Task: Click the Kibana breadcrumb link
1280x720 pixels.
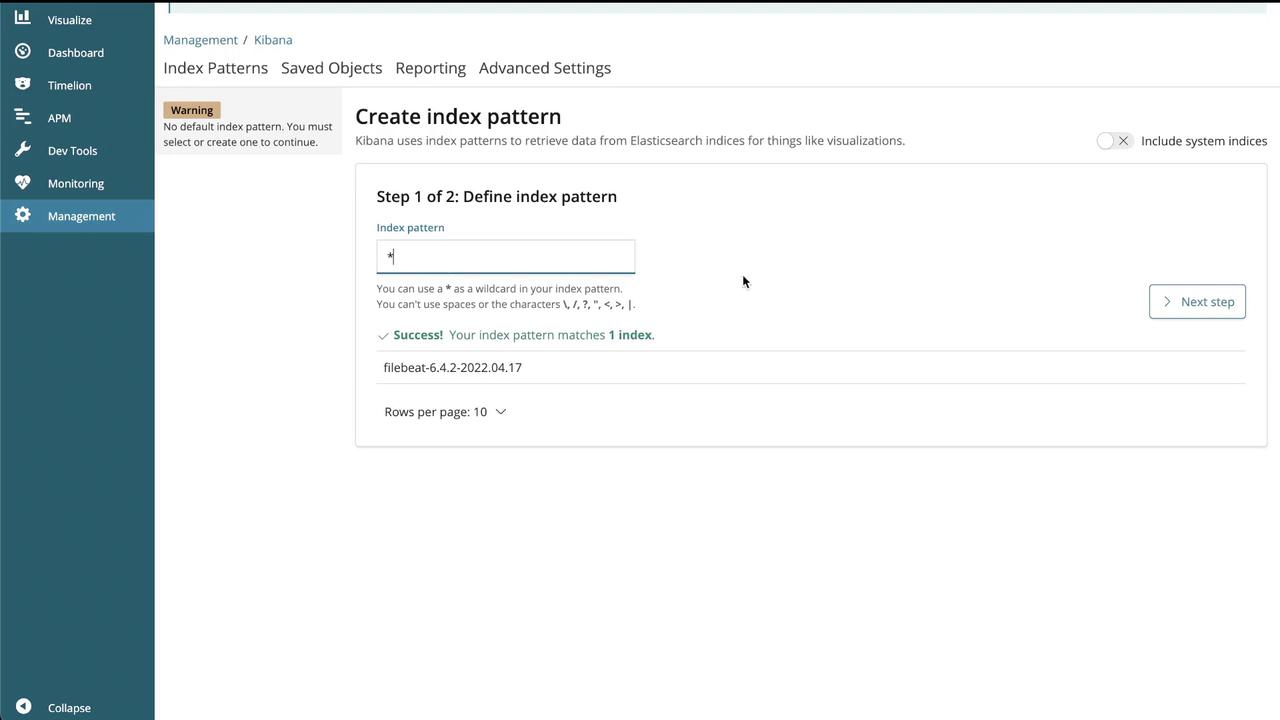Action: coord(273,40)
